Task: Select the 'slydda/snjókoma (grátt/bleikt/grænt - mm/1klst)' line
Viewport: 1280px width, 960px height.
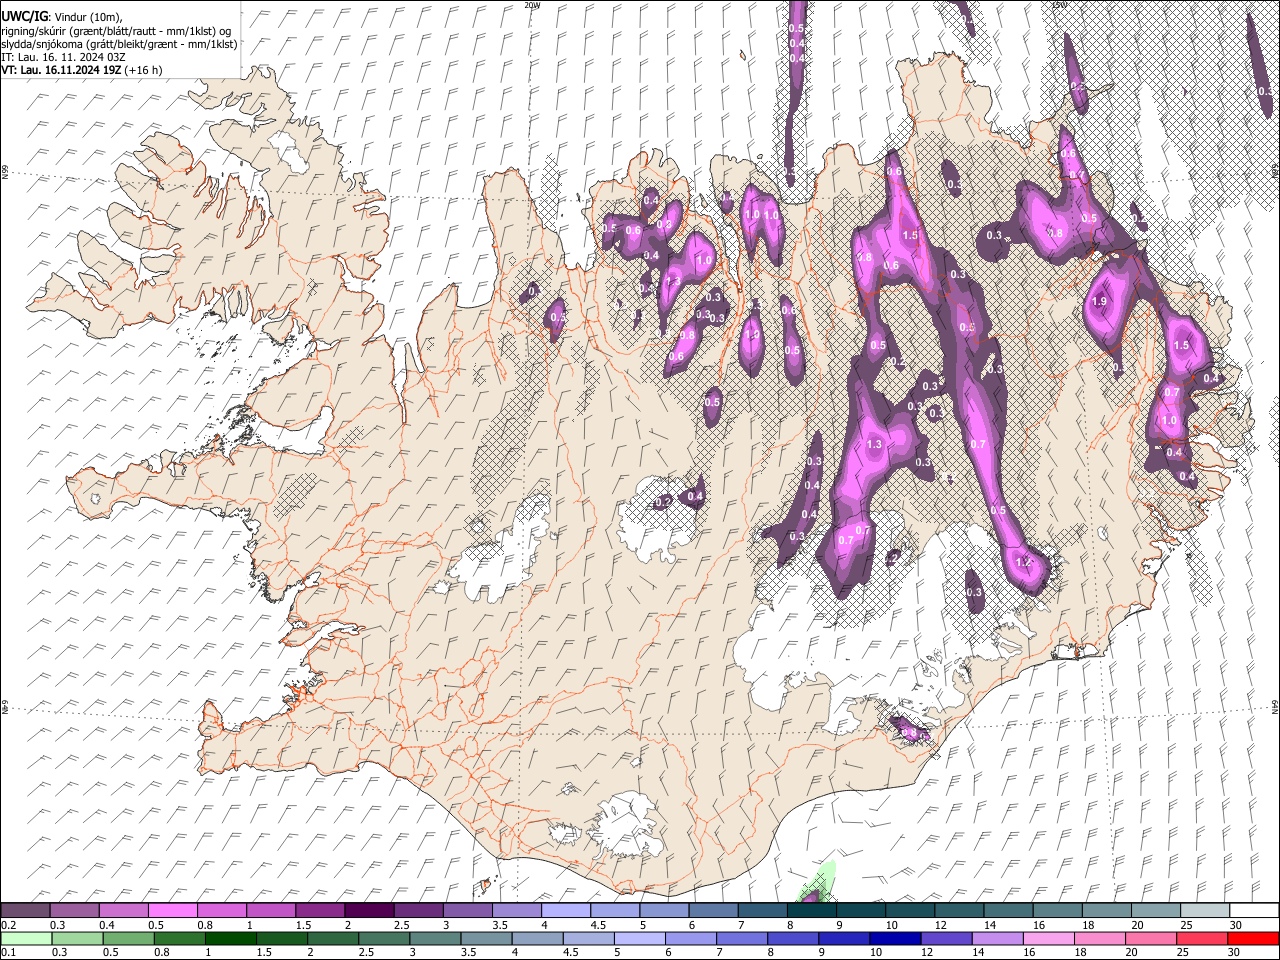Action: pyautogui.click(x=118, y=45)
